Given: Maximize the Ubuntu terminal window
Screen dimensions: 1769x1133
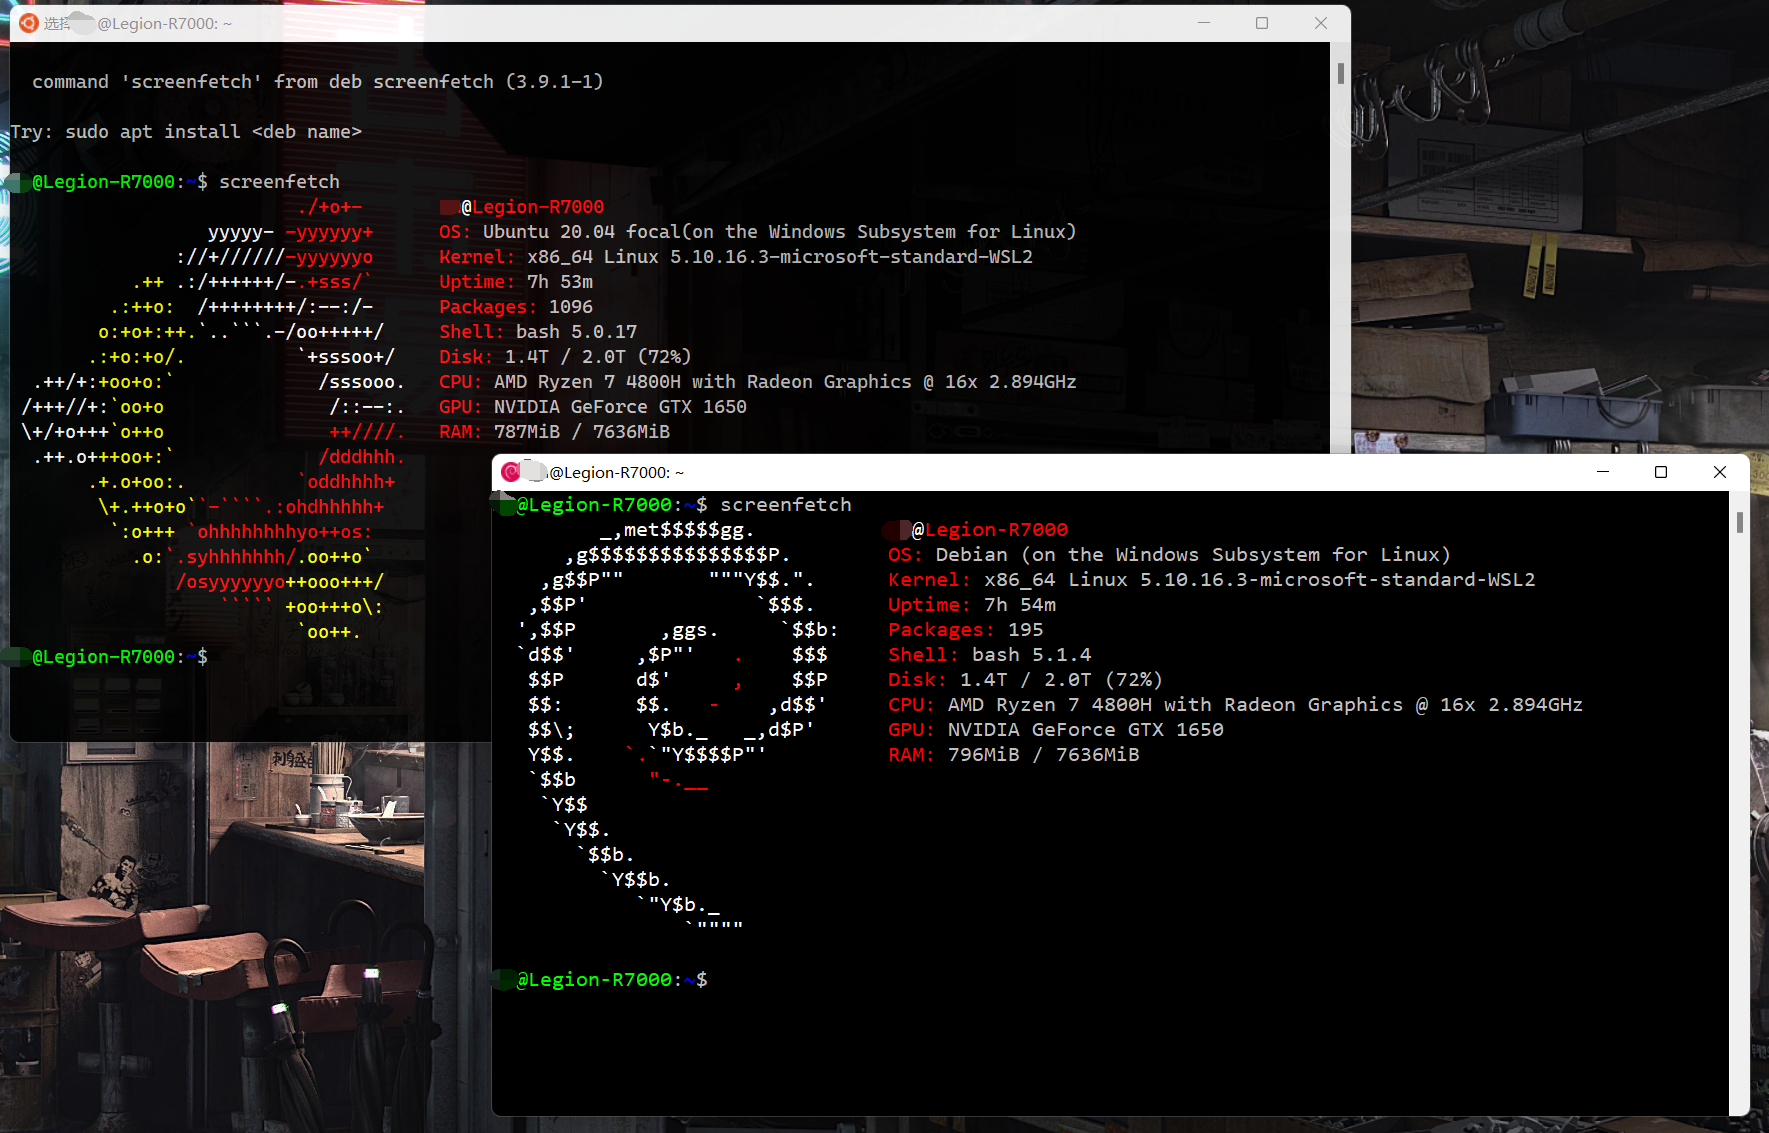Looking at the screenshot, I should pos(1262,23).
